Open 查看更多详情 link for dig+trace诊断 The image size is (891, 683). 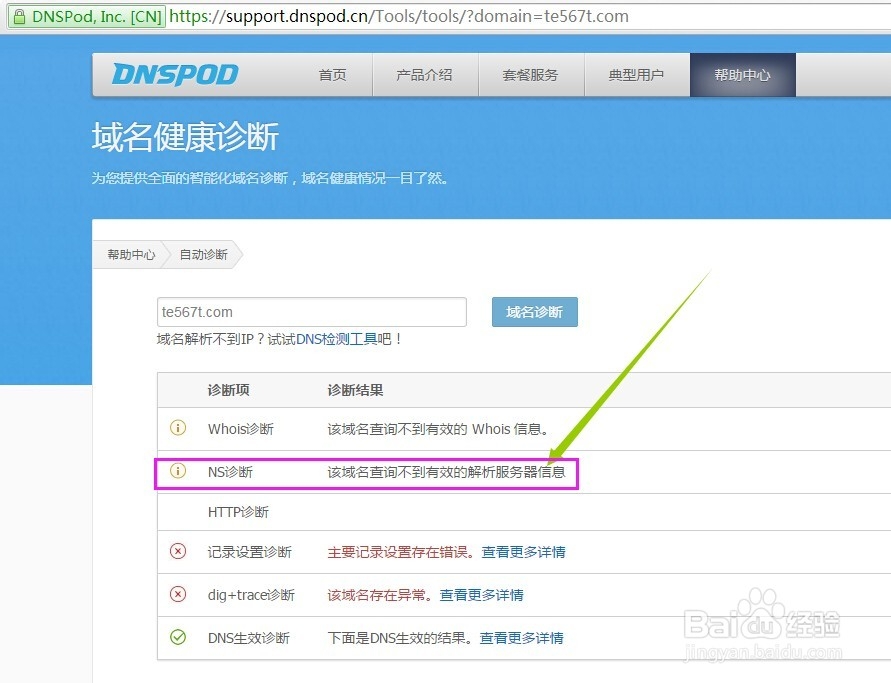pos(481,595)
